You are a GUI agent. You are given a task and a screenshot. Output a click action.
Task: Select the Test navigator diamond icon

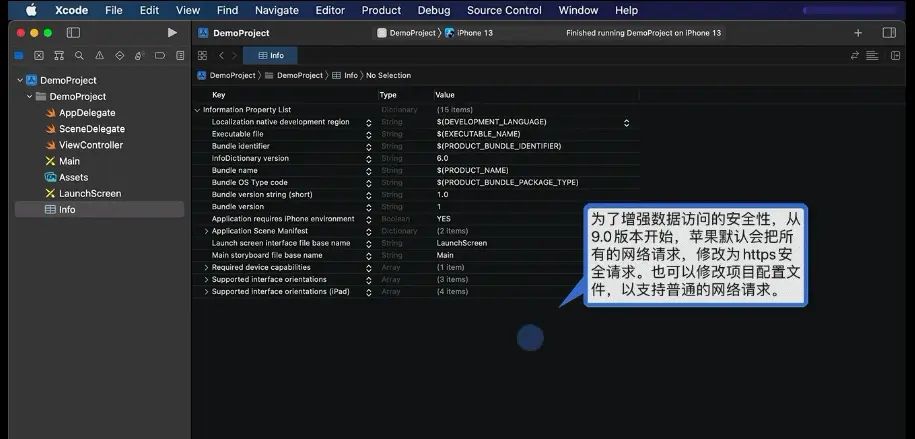120,55
